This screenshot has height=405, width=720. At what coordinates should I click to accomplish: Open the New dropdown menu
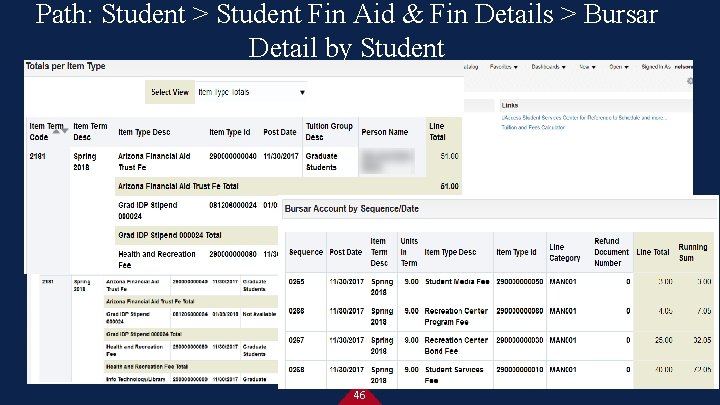[x=587, y=67]
